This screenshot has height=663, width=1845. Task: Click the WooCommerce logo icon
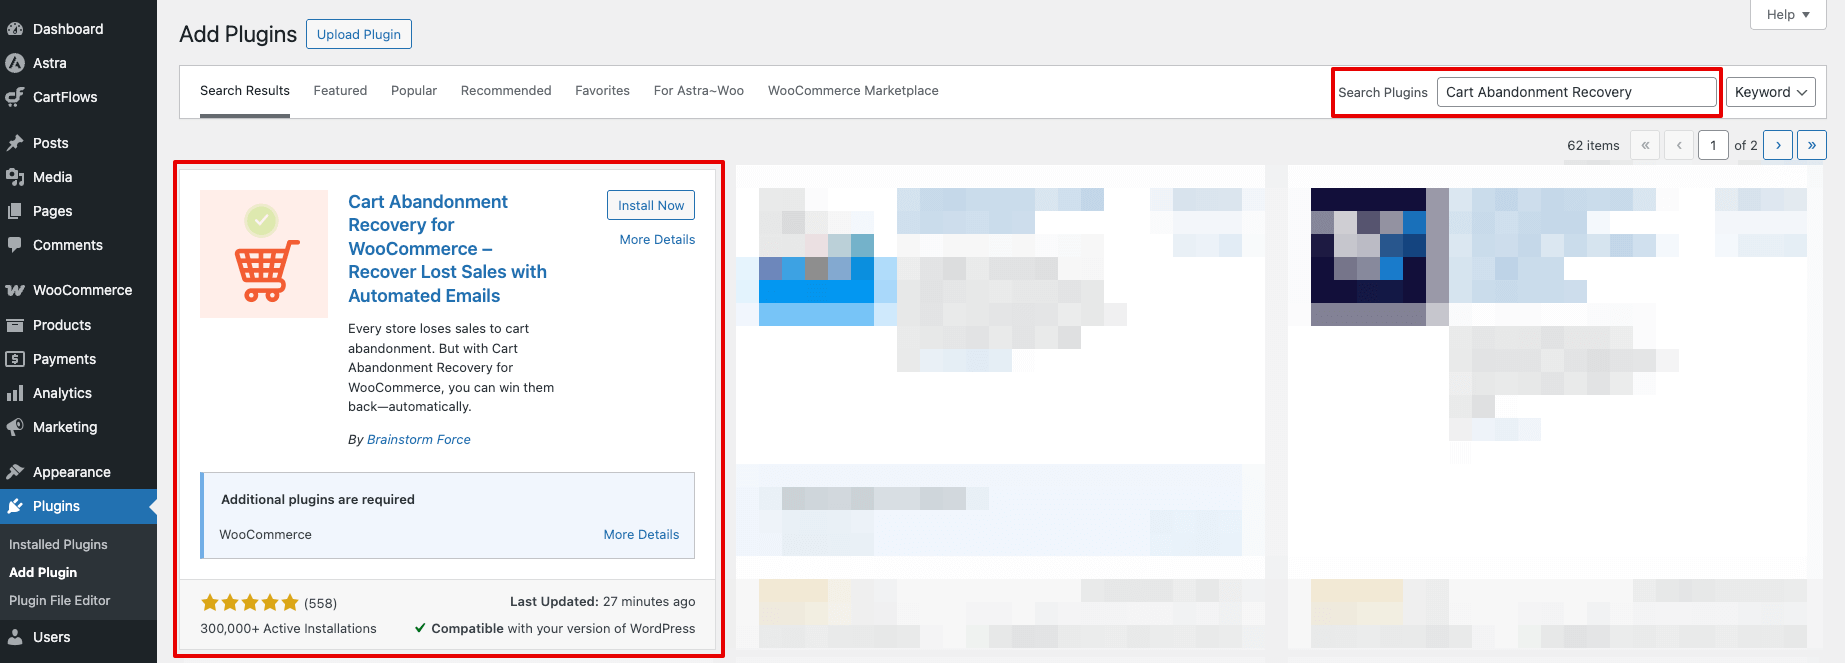coord(15,290)
